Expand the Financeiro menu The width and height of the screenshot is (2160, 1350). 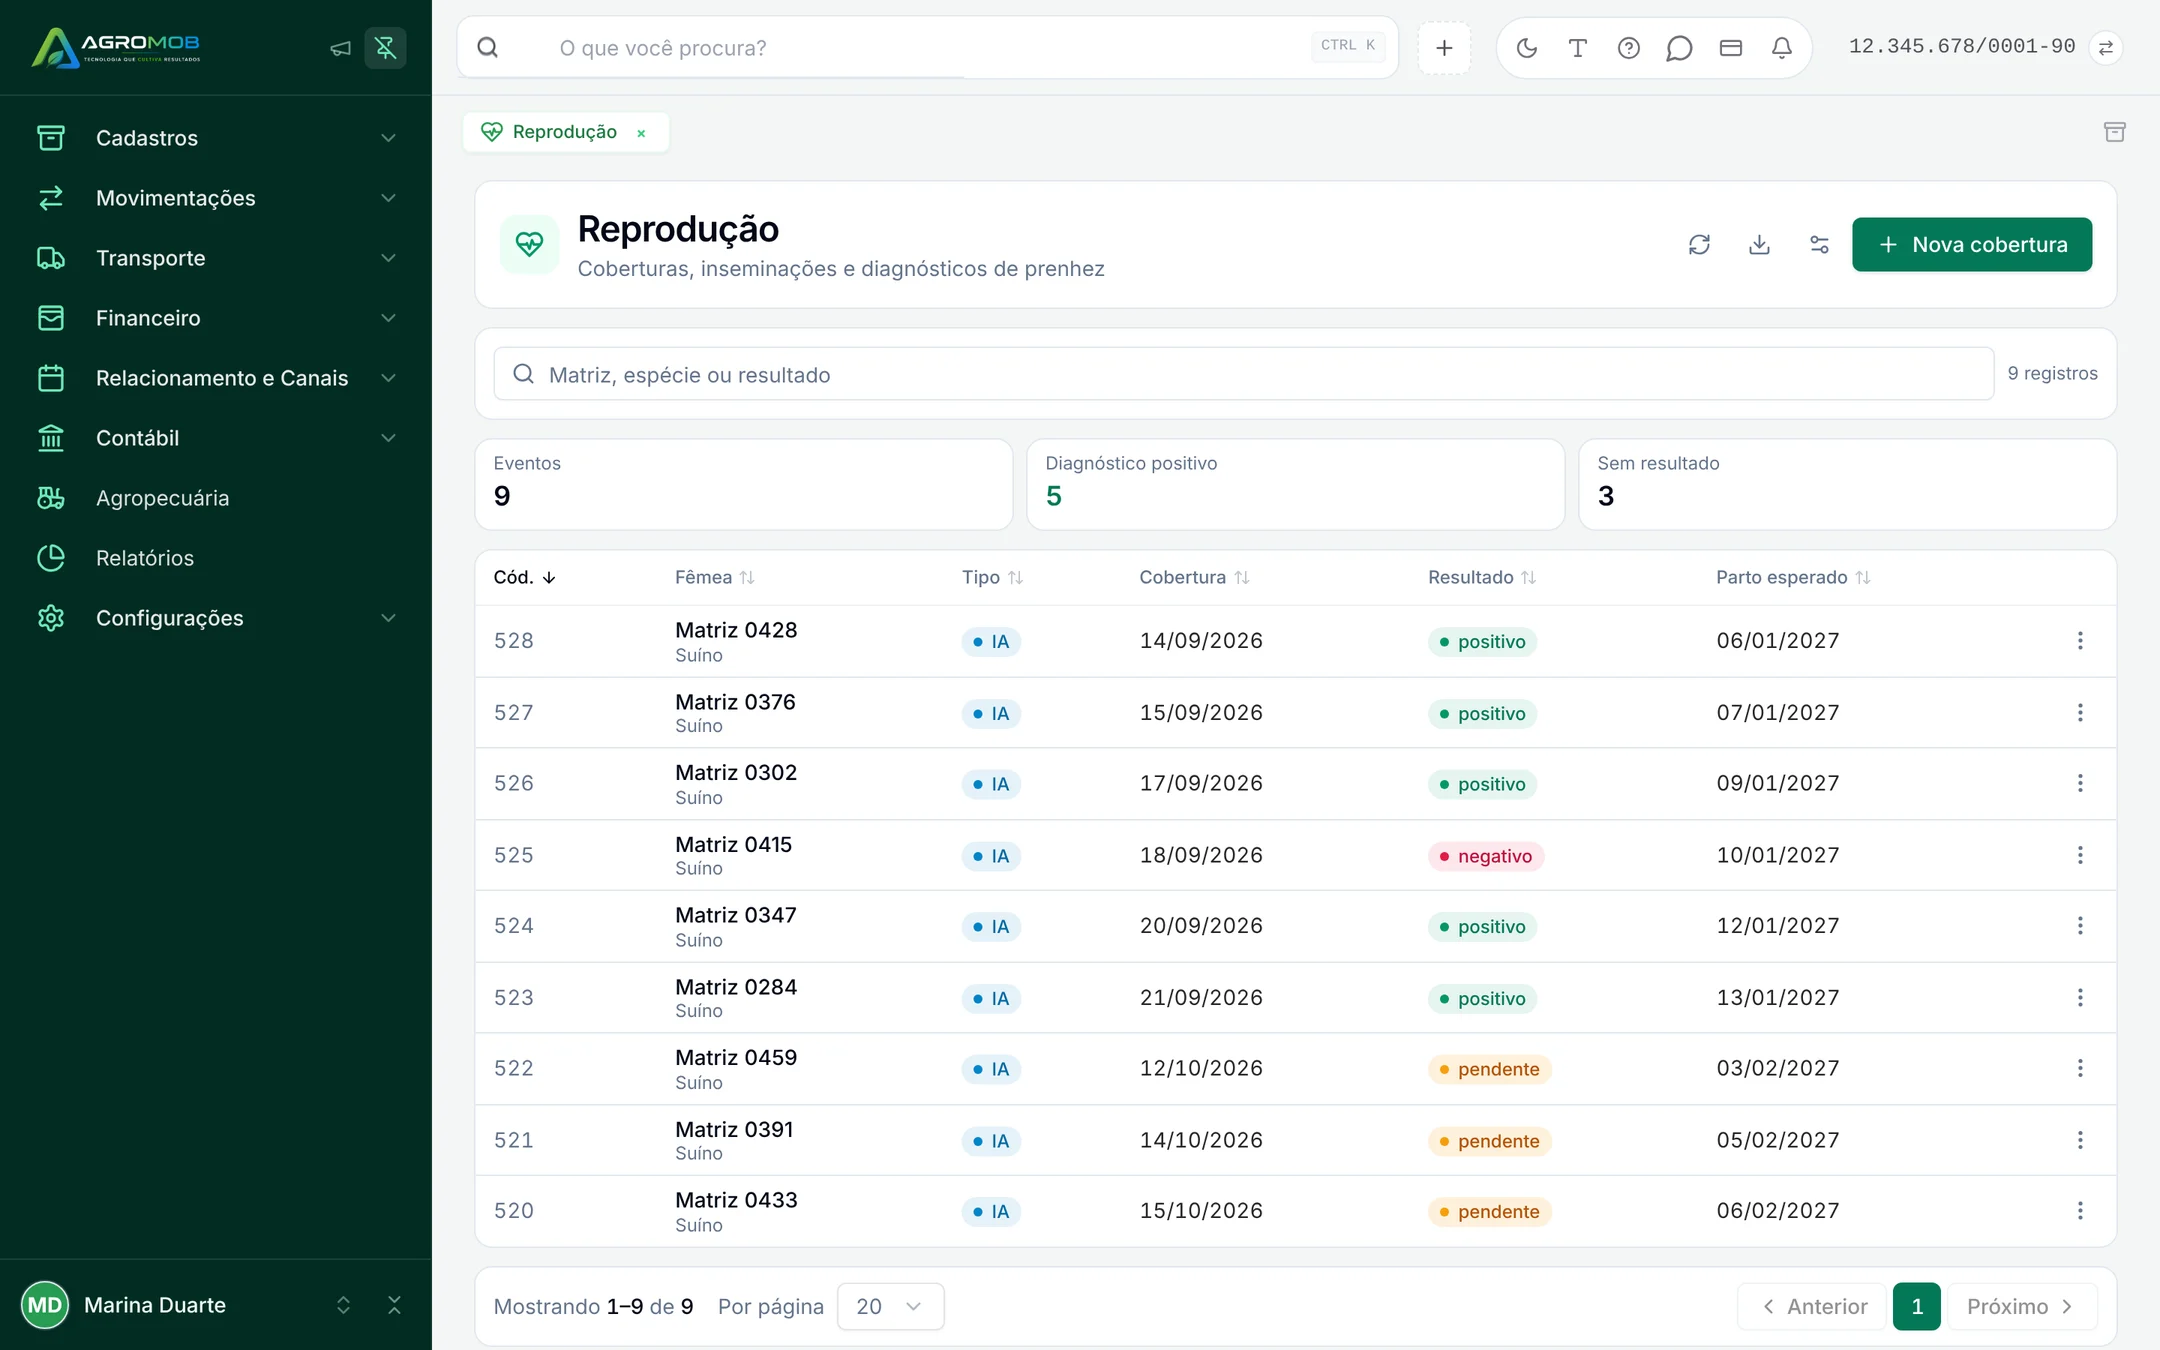[x=216, y=318]
